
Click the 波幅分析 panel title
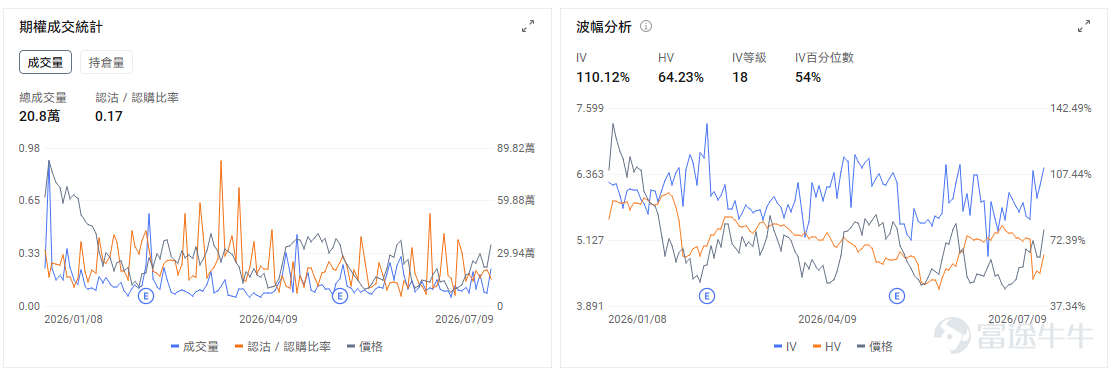tap(605, 27)
